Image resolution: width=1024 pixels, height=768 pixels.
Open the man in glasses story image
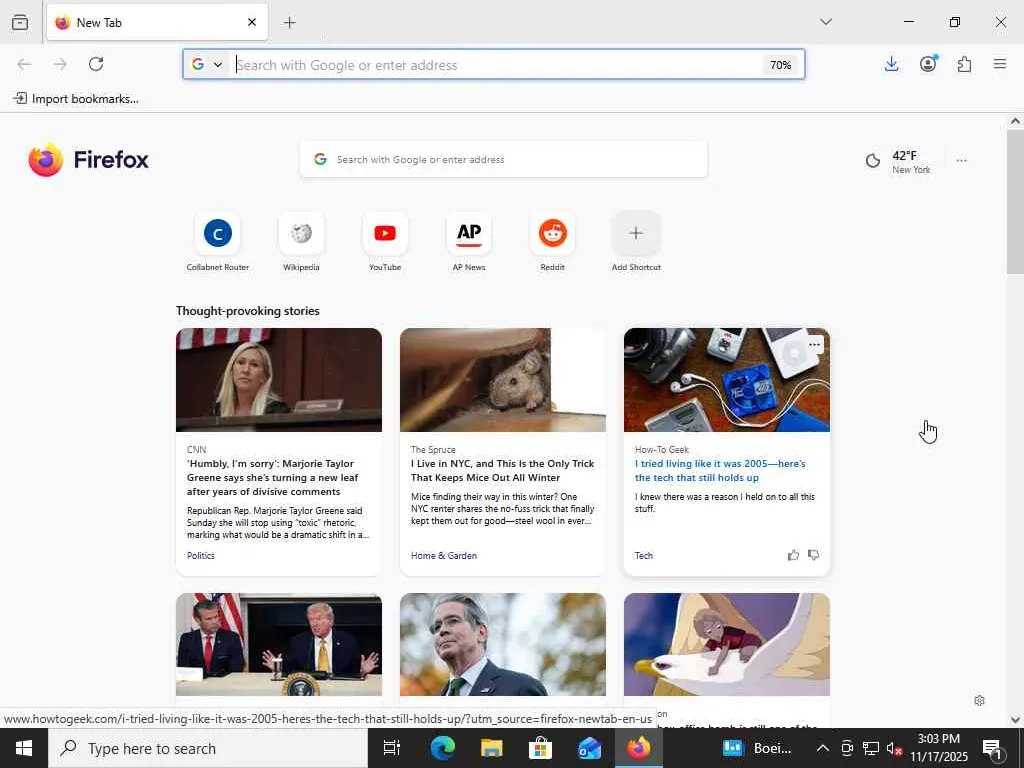click(x=503, y=645)
